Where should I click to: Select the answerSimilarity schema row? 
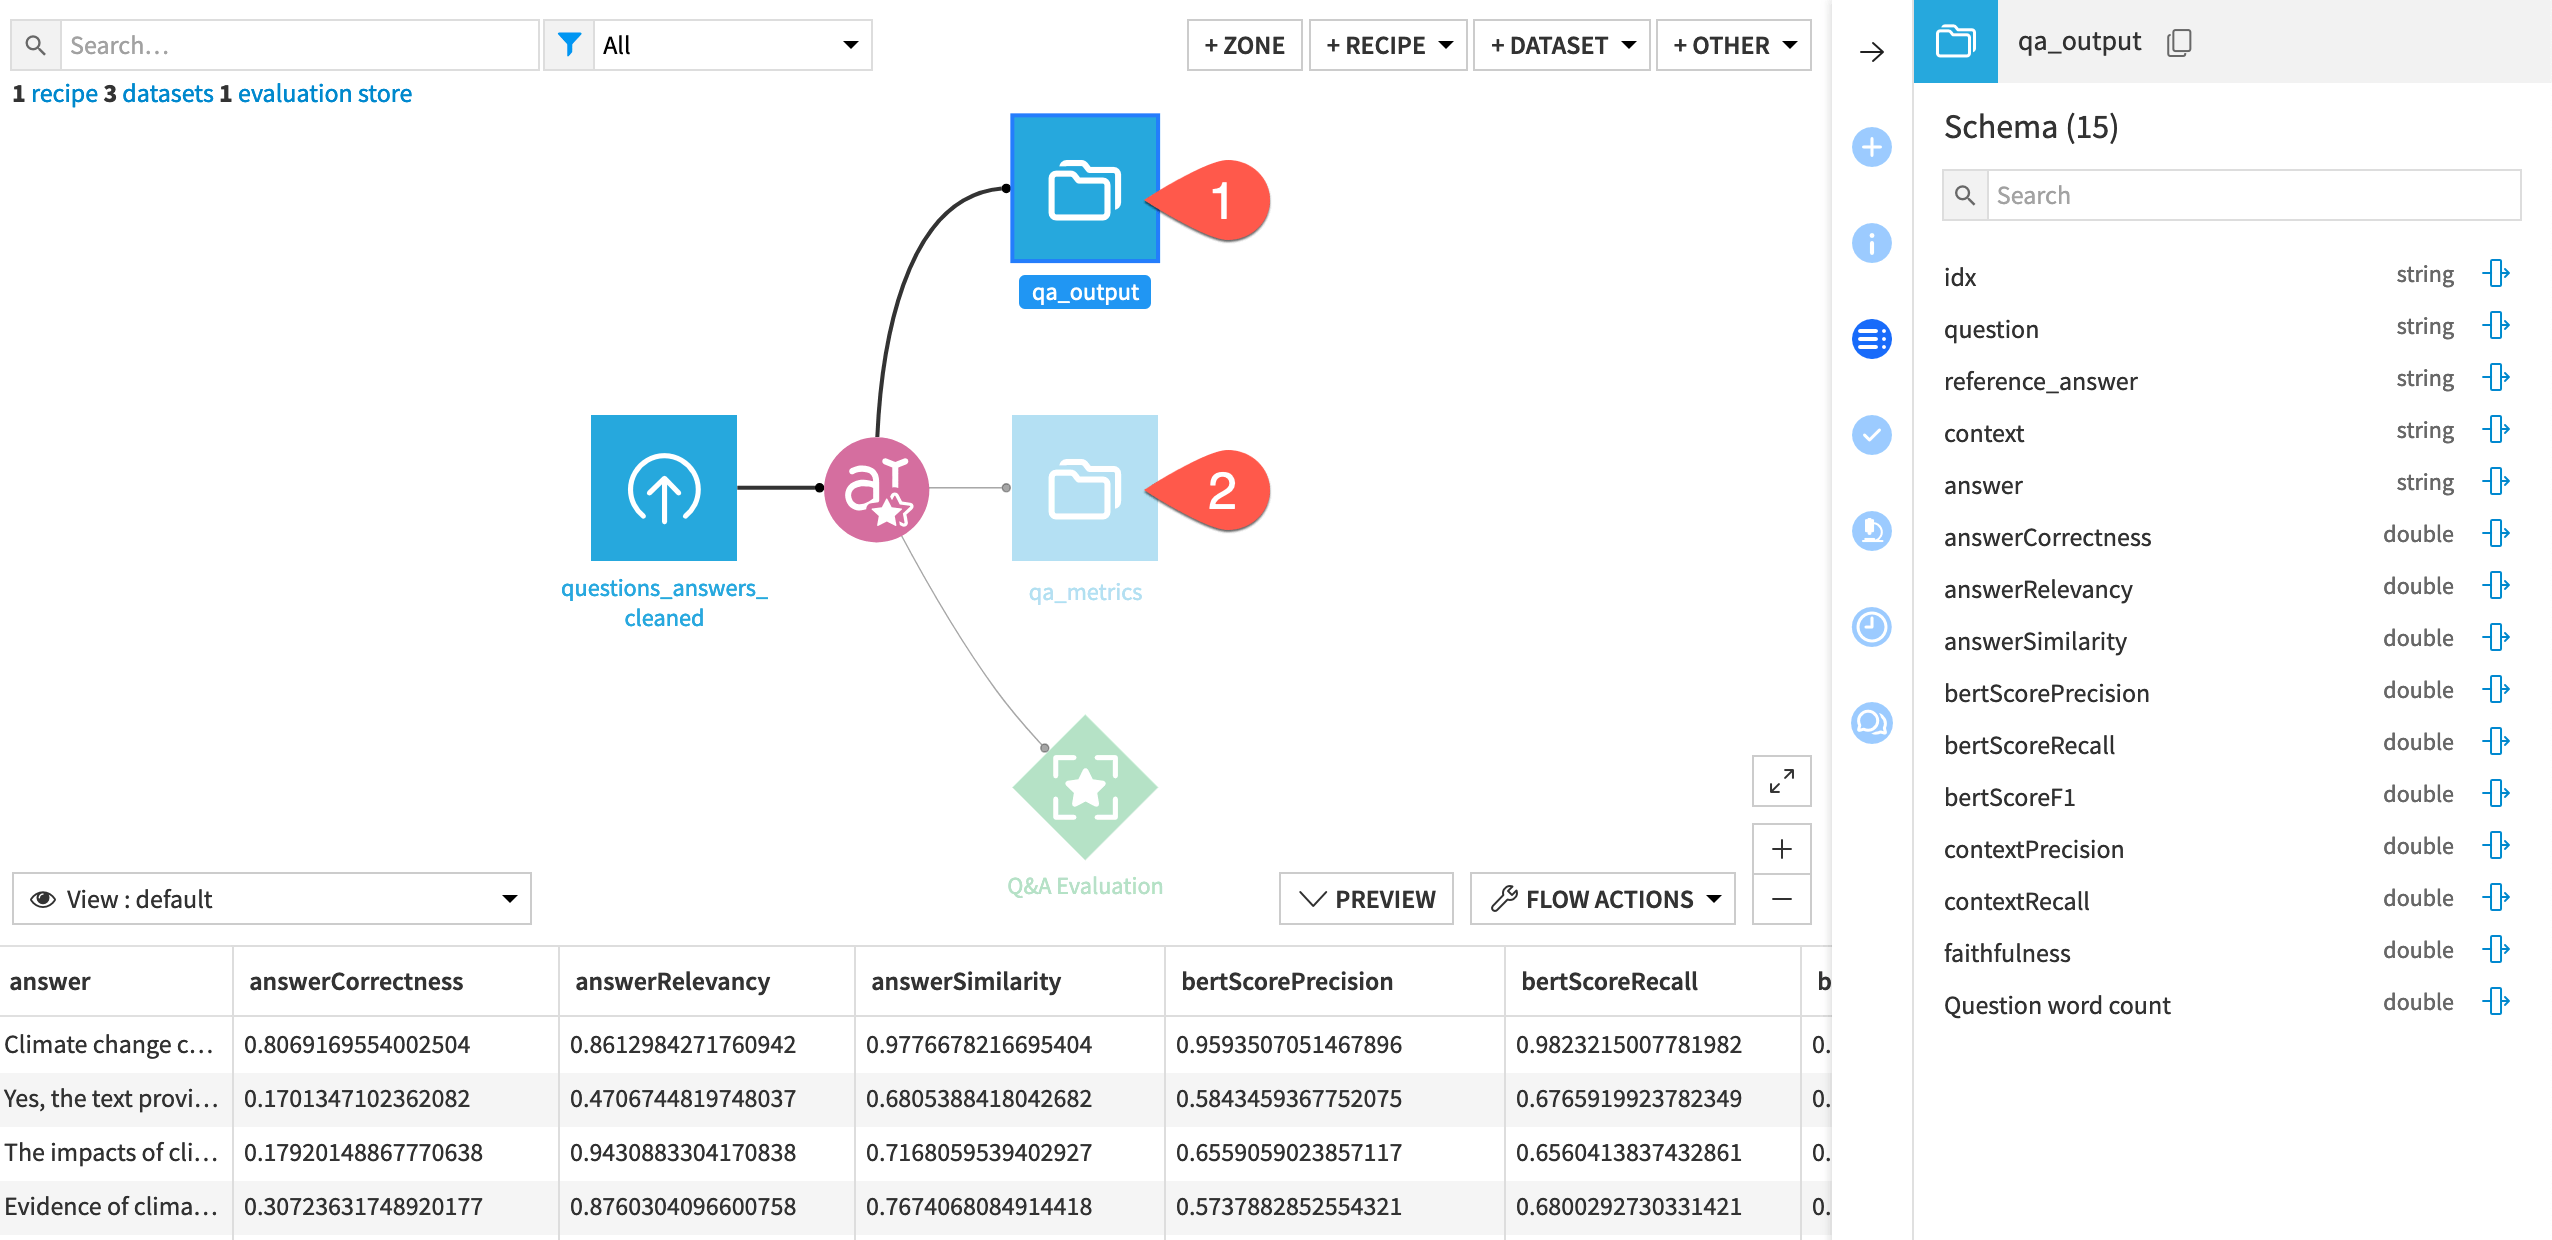2228,640
